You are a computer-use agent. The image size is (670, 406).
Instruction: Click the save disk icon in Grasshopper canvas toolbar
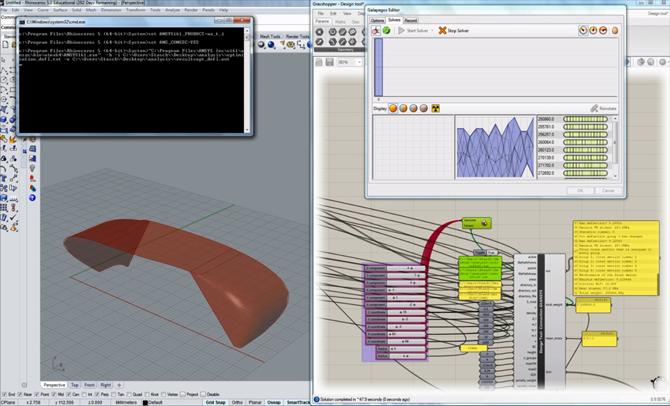[x=329, y=62]
